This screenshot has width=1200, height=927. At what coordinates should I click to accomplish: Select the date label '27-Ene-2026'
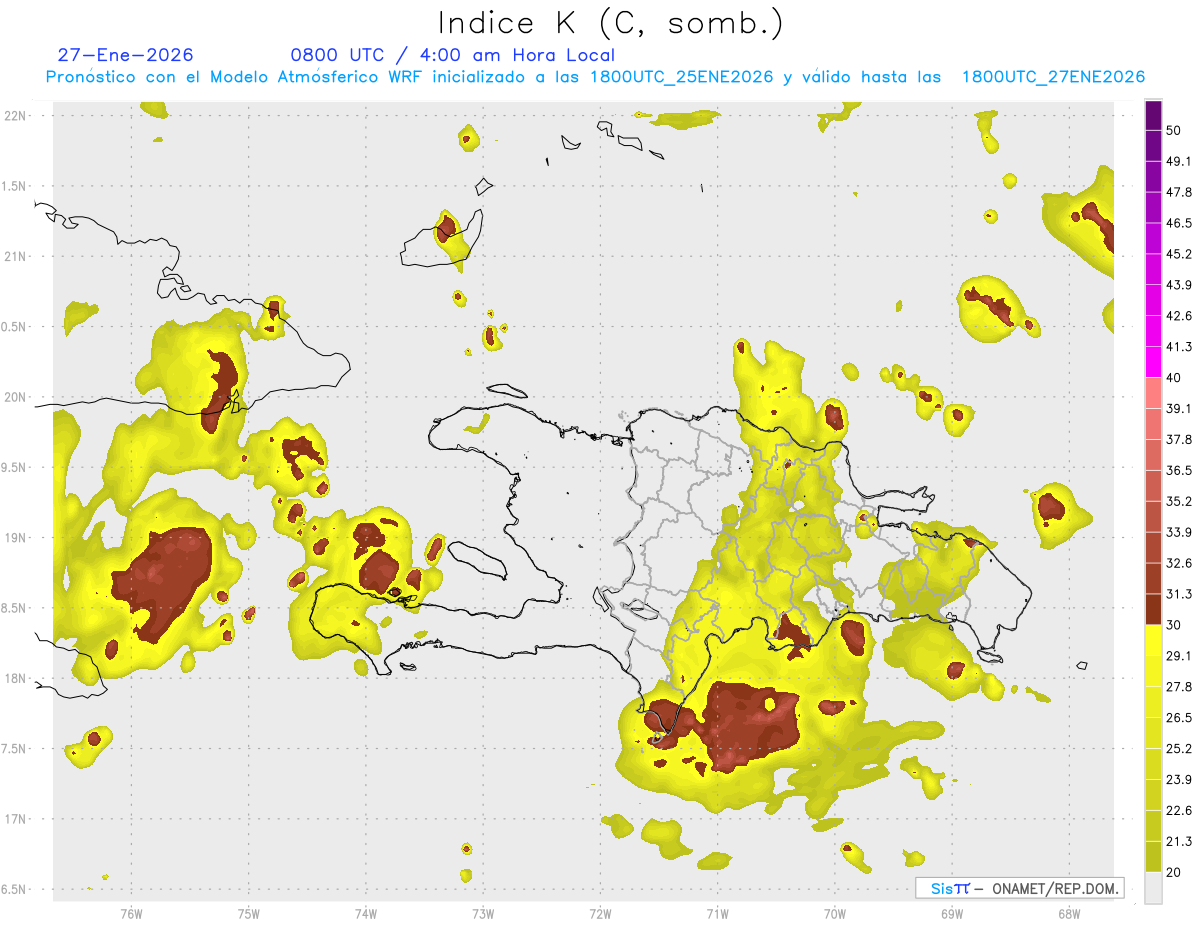tap(125, 55)
